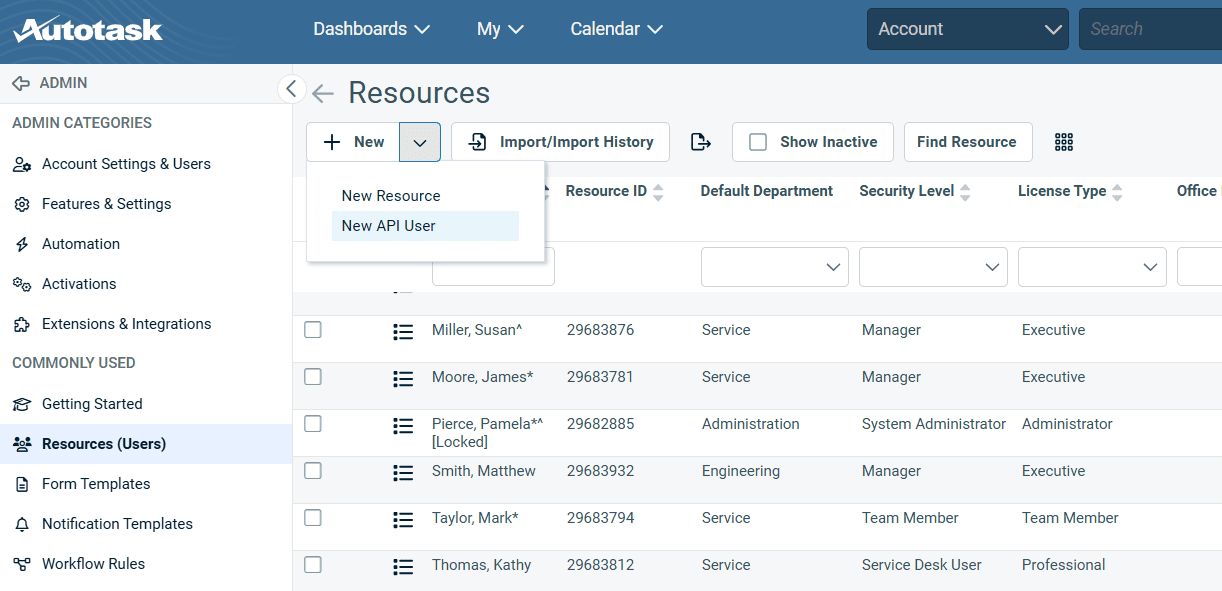Open Account Settings & Users category
This screenshot has height=591, width=1222.
point(146,164)
